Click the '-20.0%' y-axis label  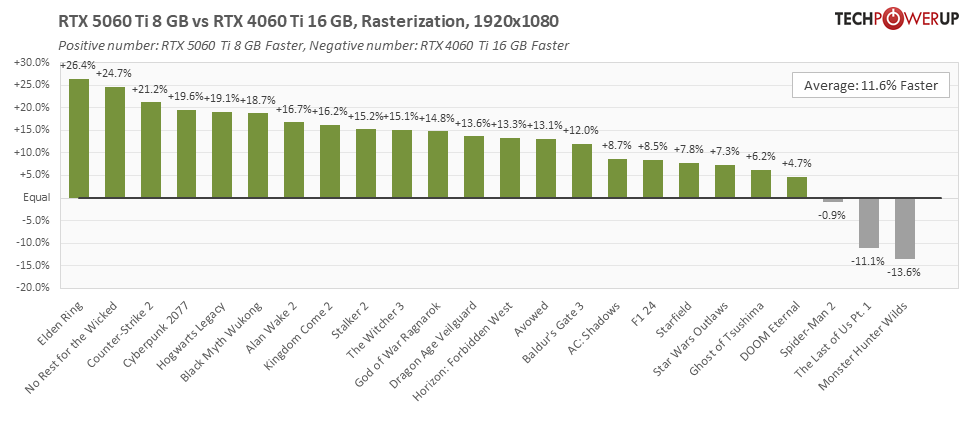pyautogui.click(x=33, y=288)
